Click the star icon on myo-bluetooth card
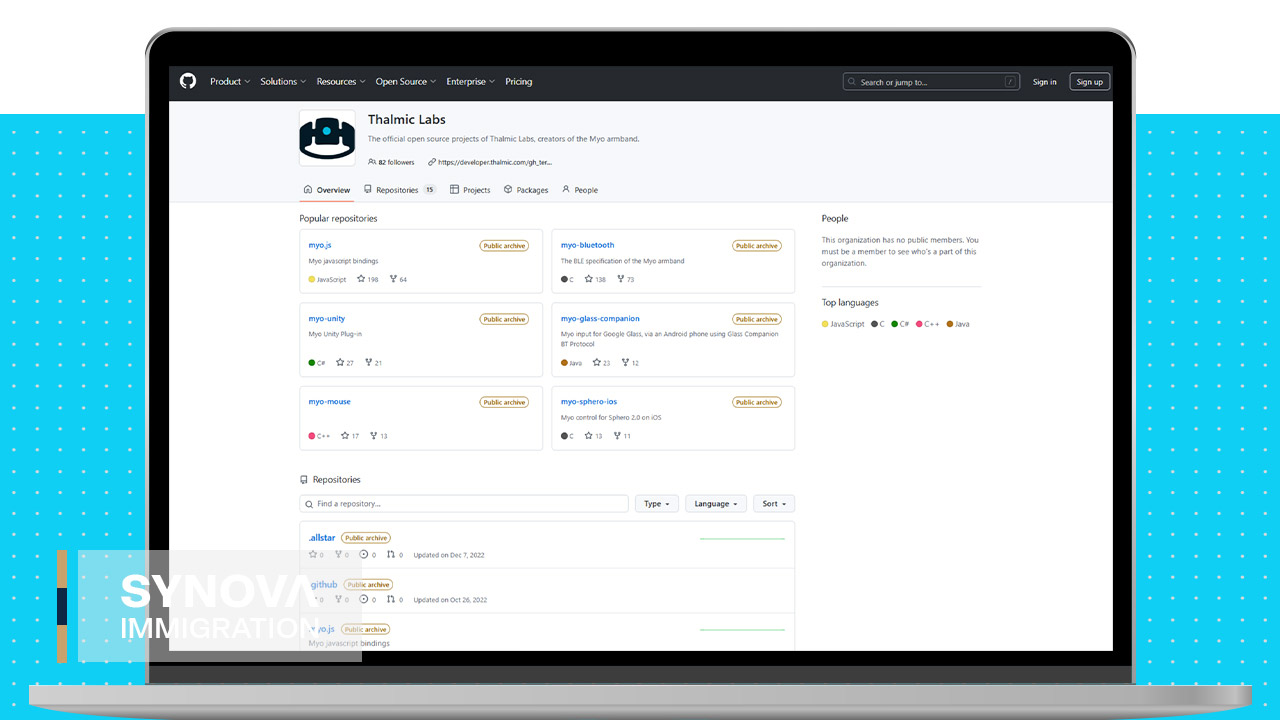 click(x=589, y=279)
